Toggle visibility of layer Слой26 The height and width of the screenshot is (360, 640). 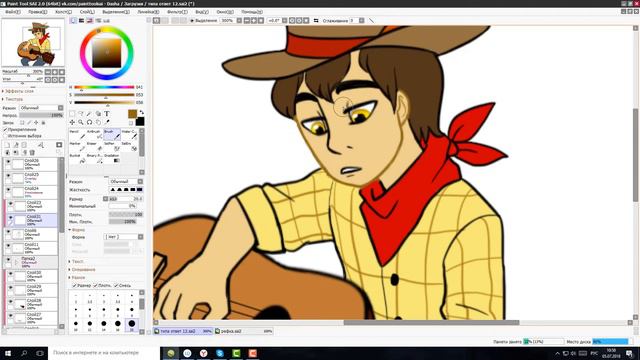[8, 162]
